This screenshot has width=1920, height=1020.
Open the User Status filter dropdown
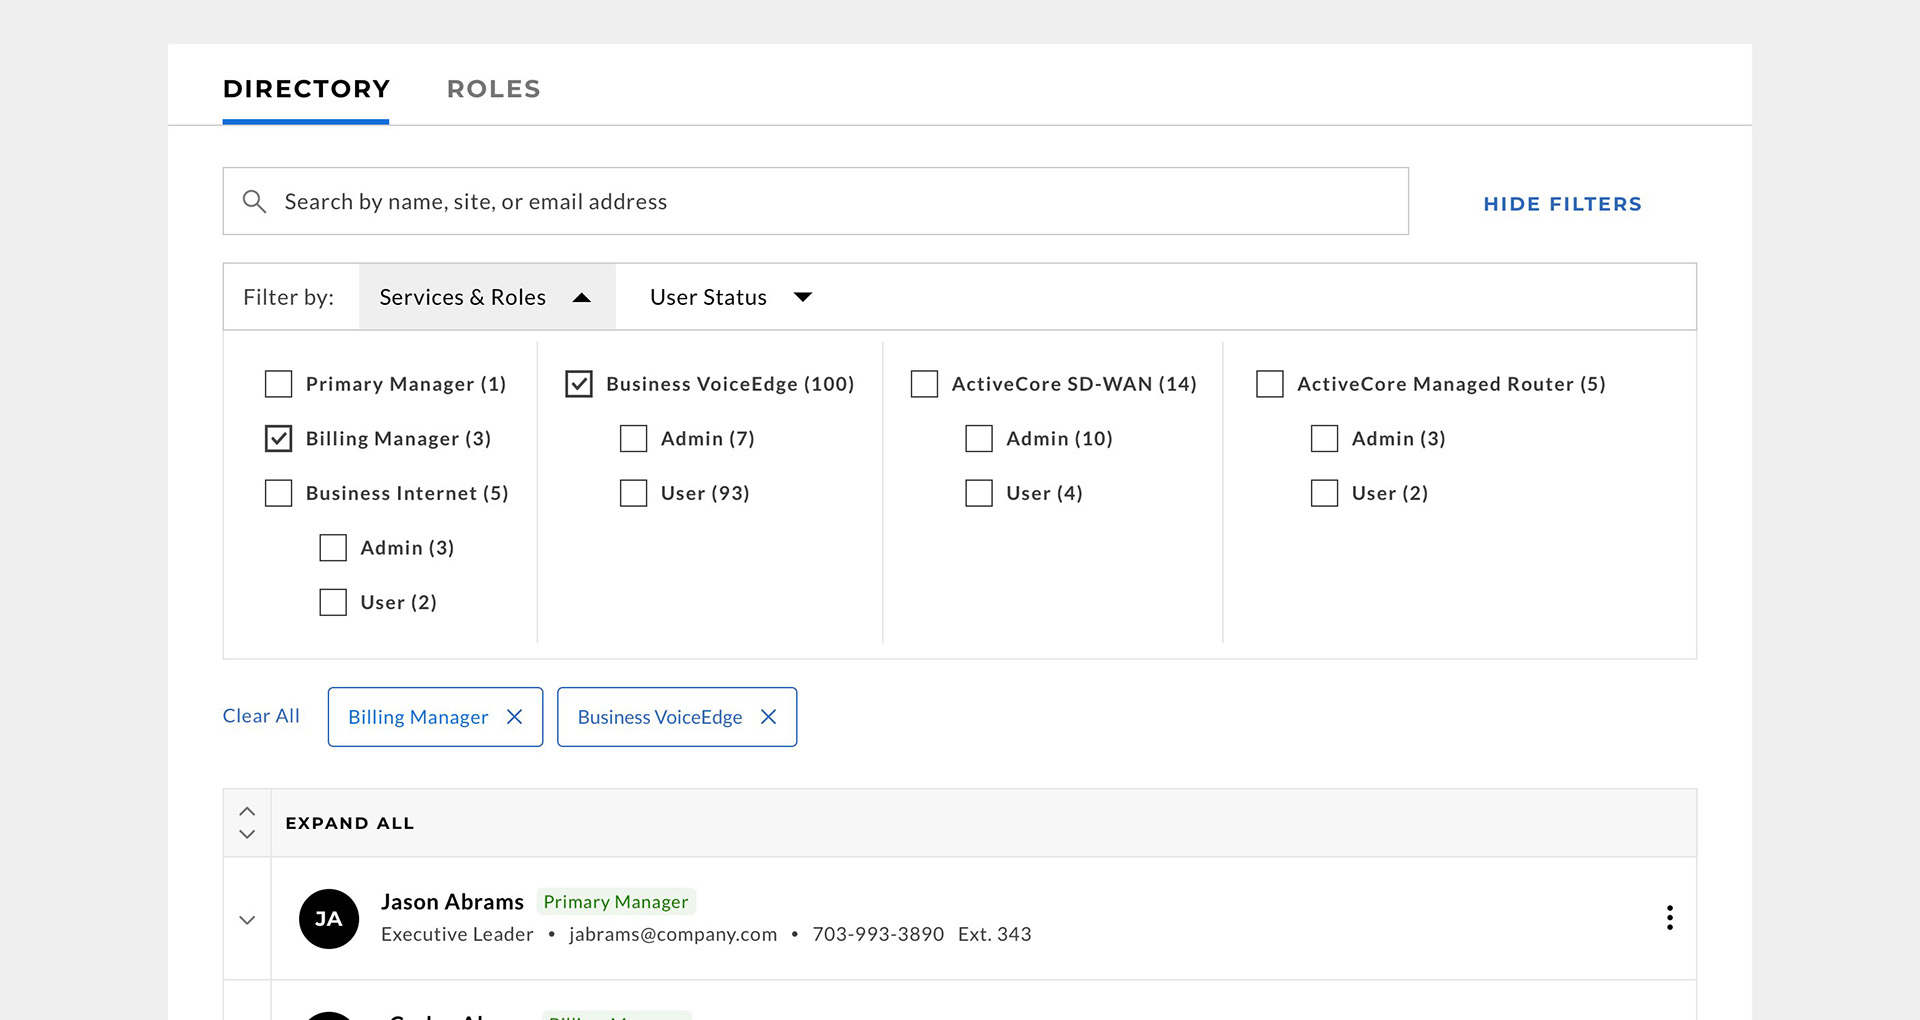[731, 297]
